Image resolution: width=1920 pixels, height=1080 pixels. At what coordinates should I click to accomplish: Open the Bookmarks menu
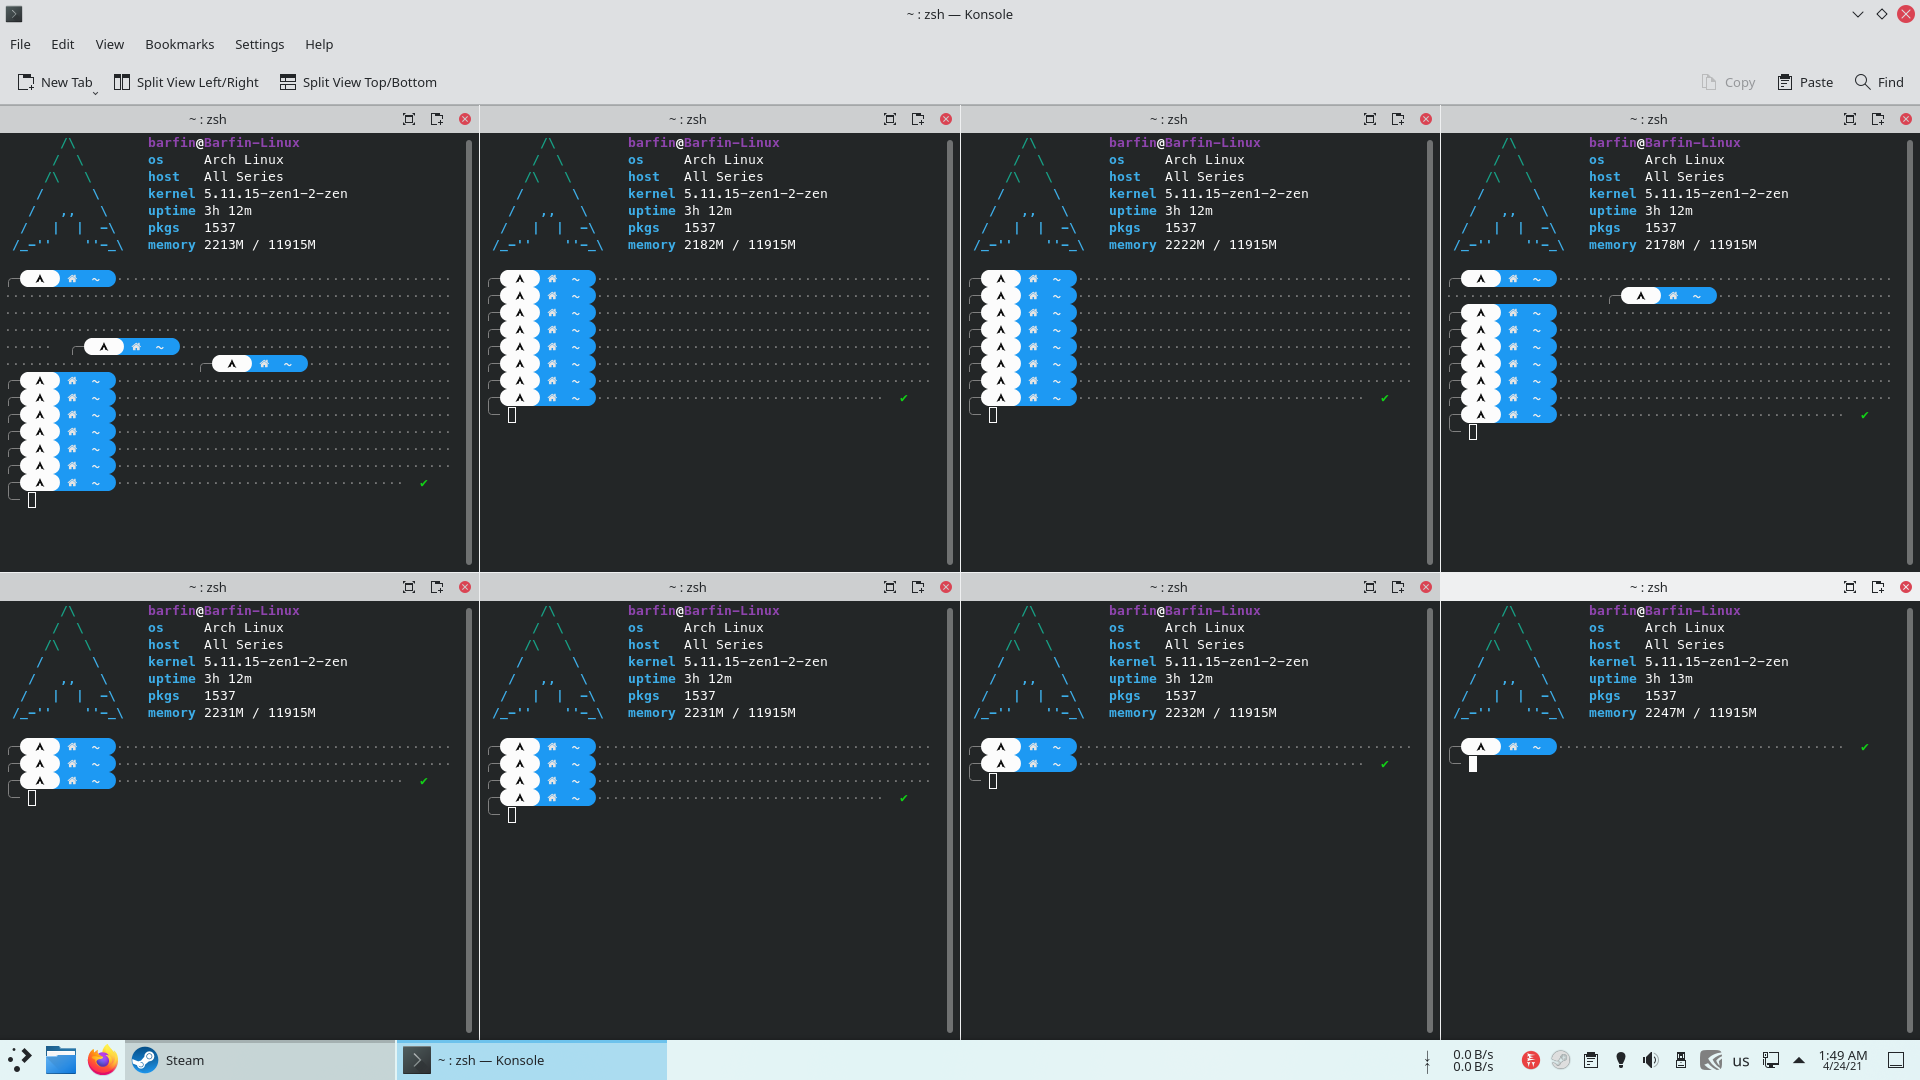click(180, 44)
